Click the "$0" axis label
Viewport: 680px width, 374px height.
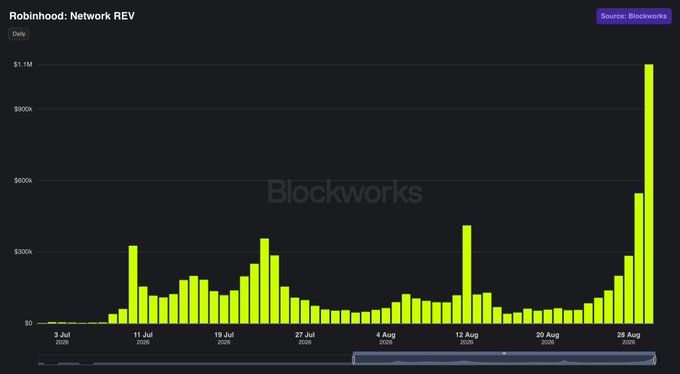[x=28, y=323]
